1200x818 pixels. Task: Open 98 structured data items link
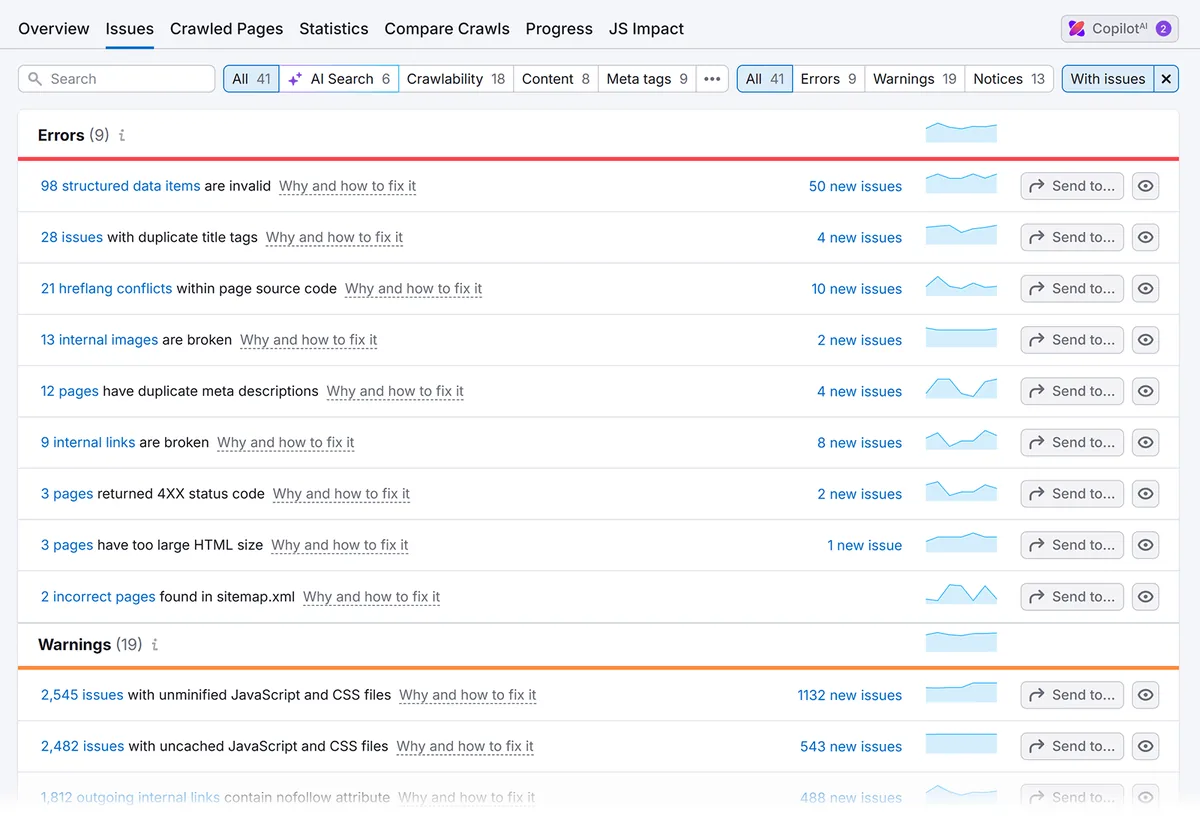pyautogui.click(x=120, y=186)
